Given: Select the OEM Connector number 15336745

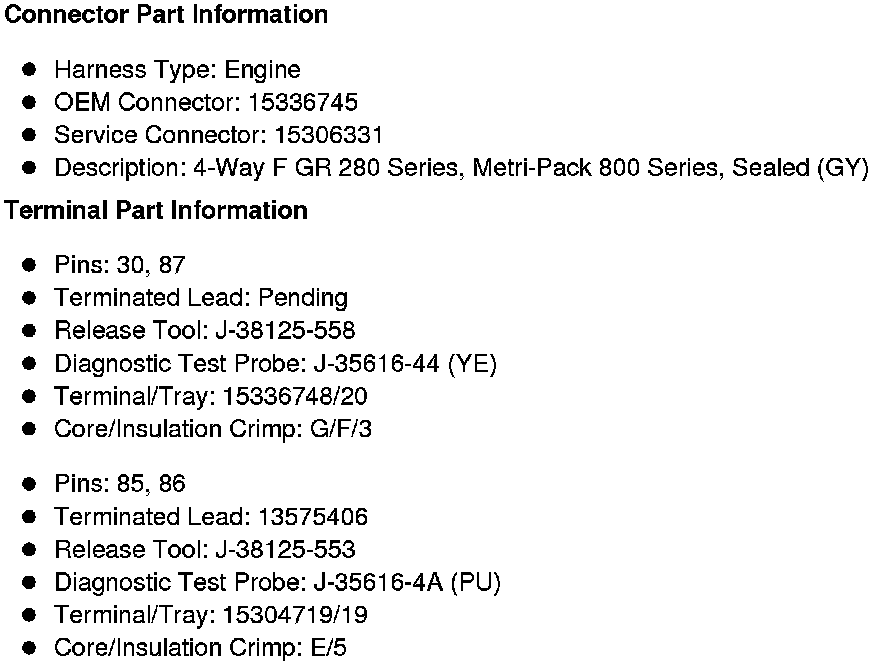Looking at the screenshot, I should [x=302, y=102].
